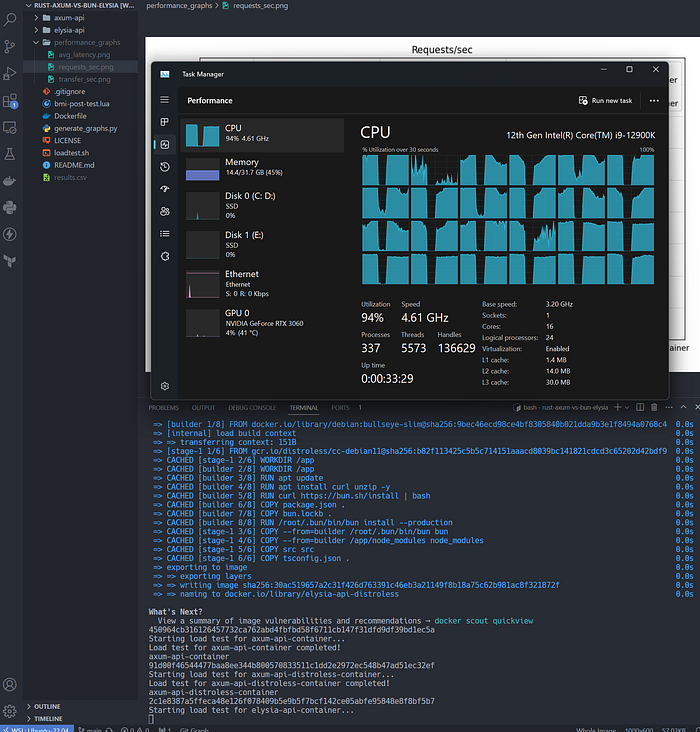This screenshot has width=700, height=732.
Task: Switch to the PROBLEMS panel tab
Action: [163, 408]
